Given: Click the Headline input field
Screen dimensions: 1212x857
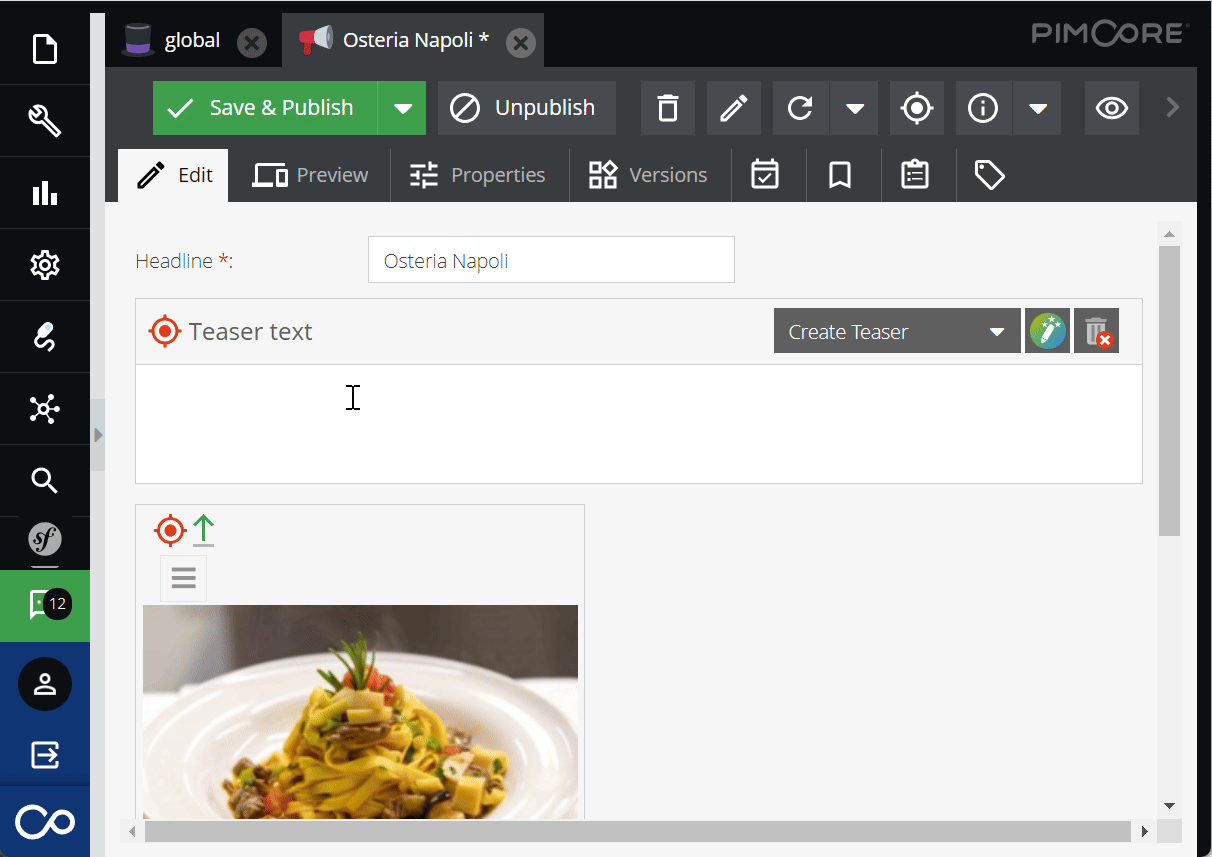Looking at the screenshot, I should (551, 260).
